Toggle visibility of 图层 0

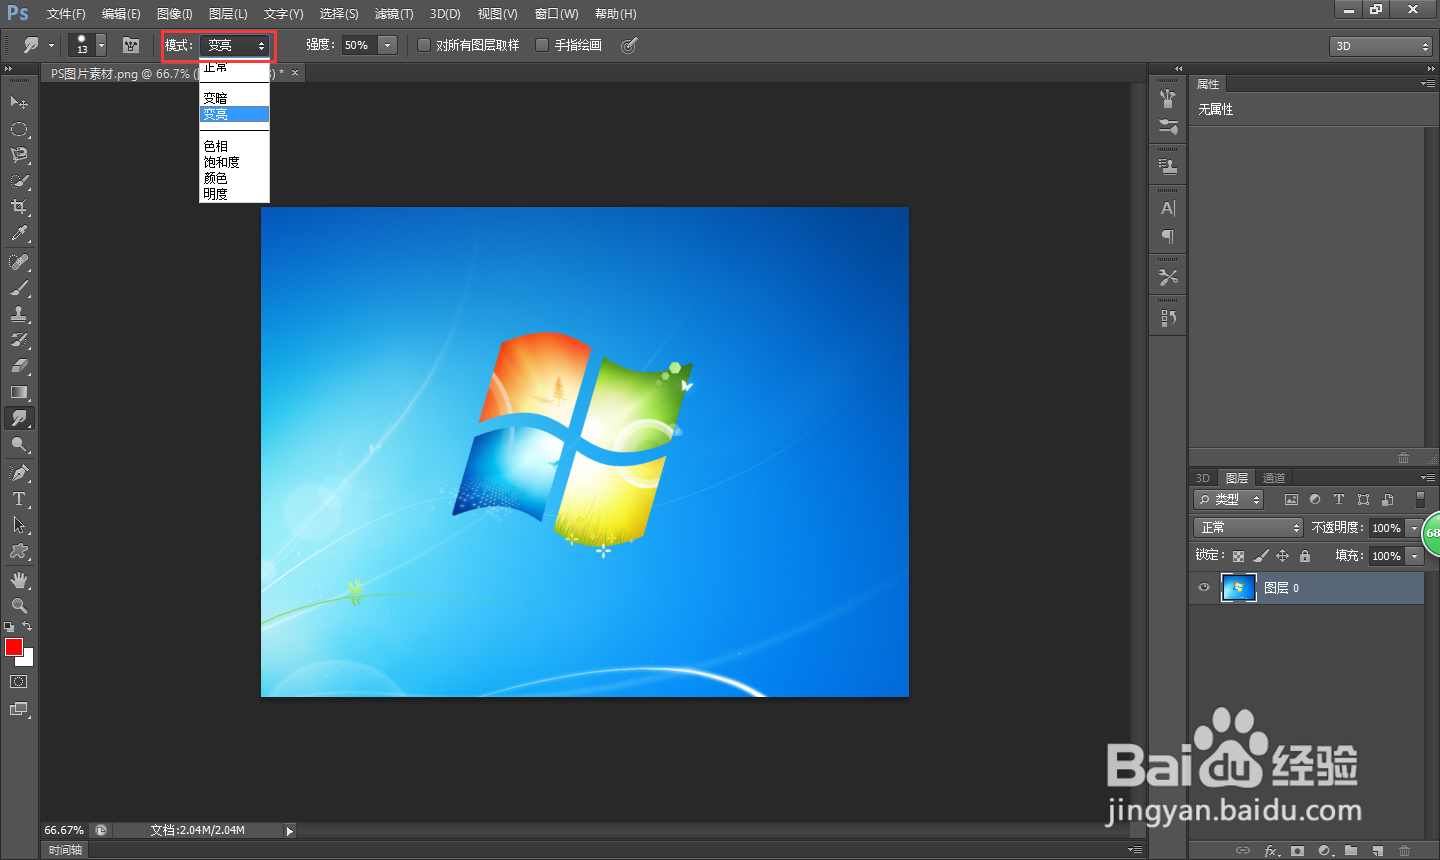pyautogui.click(x=1204, y=588)
